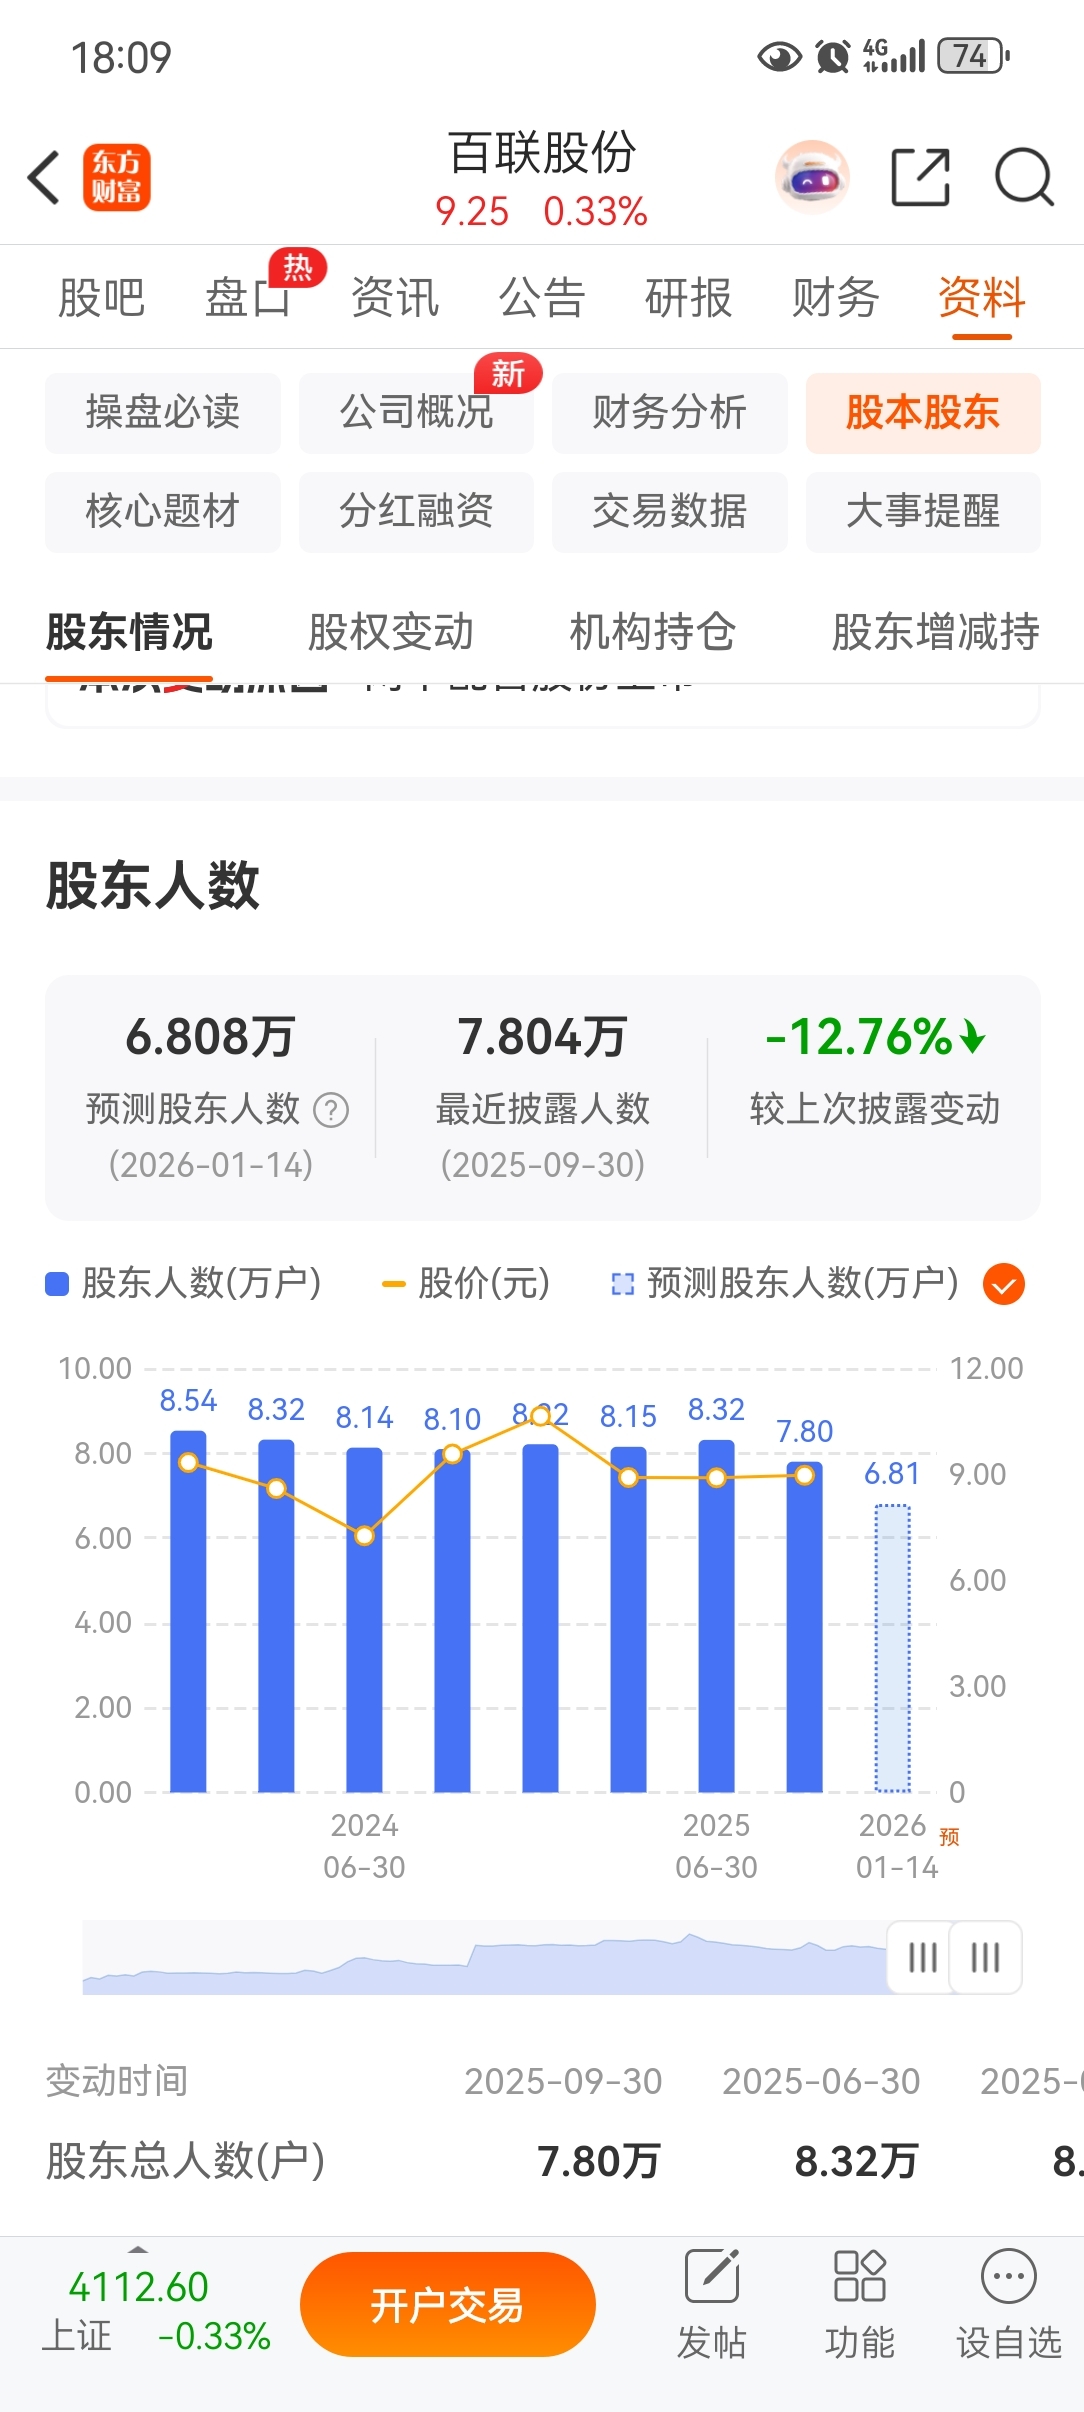Open 财务分析 section

670,413
